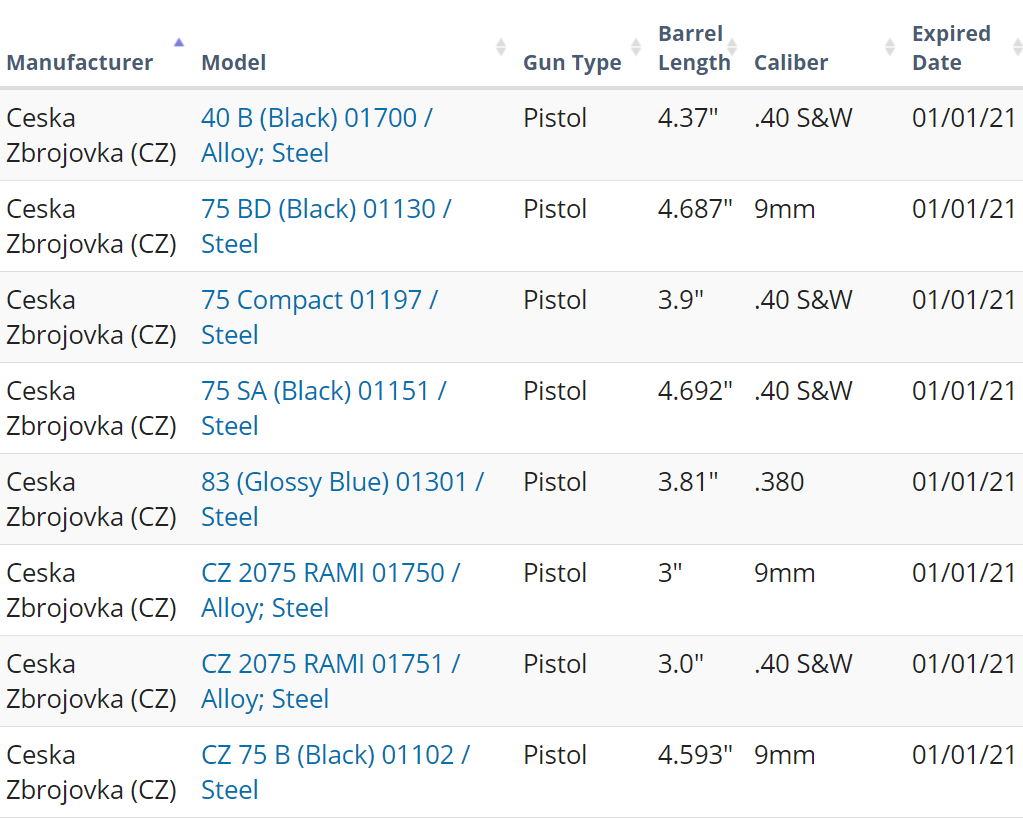Select barrel length 4.593" cell
This screenshot has width=1023, height=818.
click(695, 755)
